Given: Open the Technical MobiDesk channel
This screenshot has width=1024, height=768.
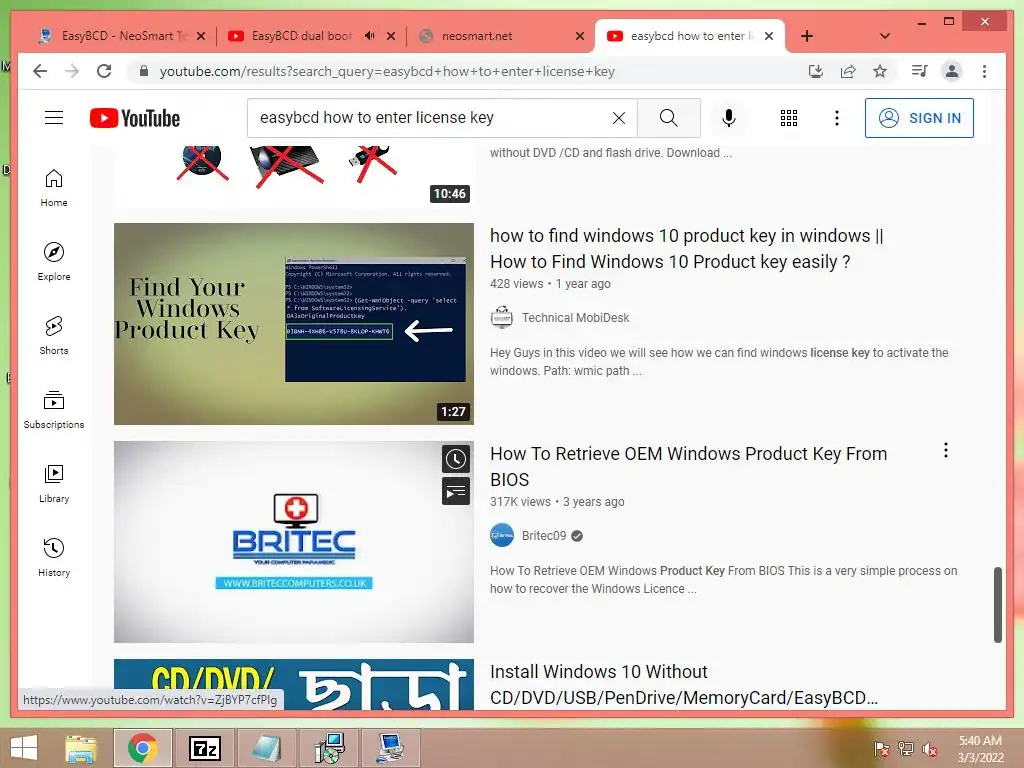Looking at the screenshot, I should pyautogui.click(x=575, y=317).
